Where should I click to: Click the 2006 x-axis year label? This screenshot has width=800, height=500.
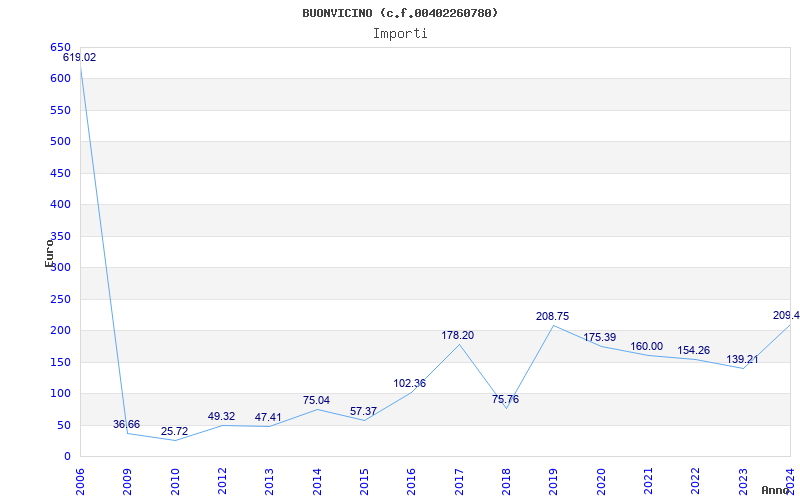pos(80,482)
